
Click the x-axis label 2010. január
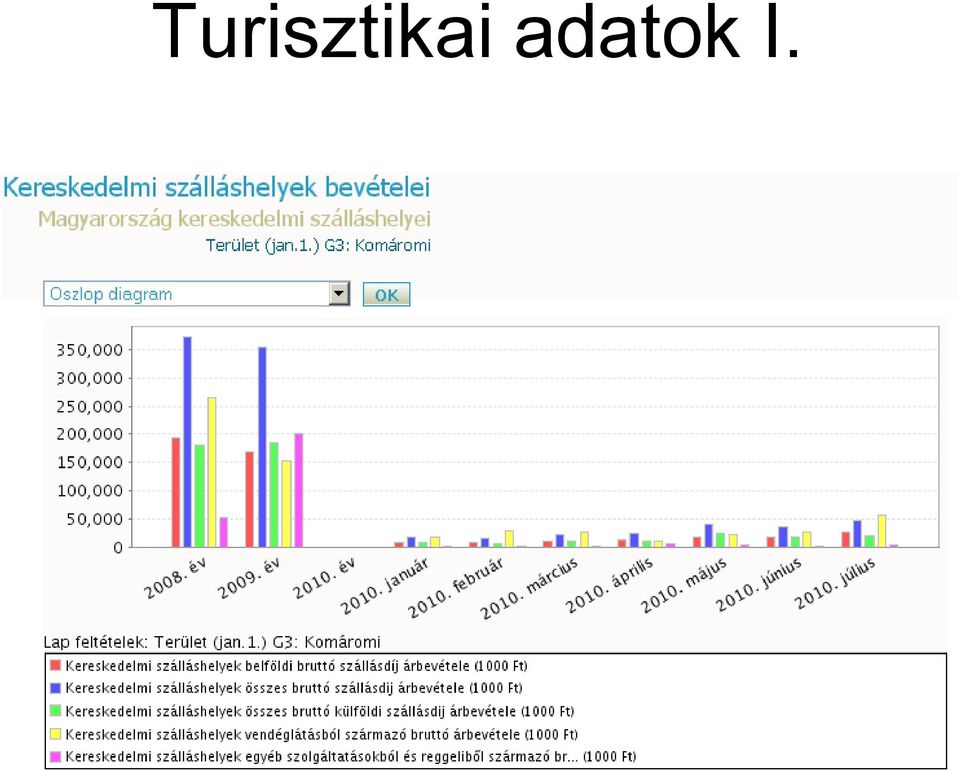(x=384, y=587)
